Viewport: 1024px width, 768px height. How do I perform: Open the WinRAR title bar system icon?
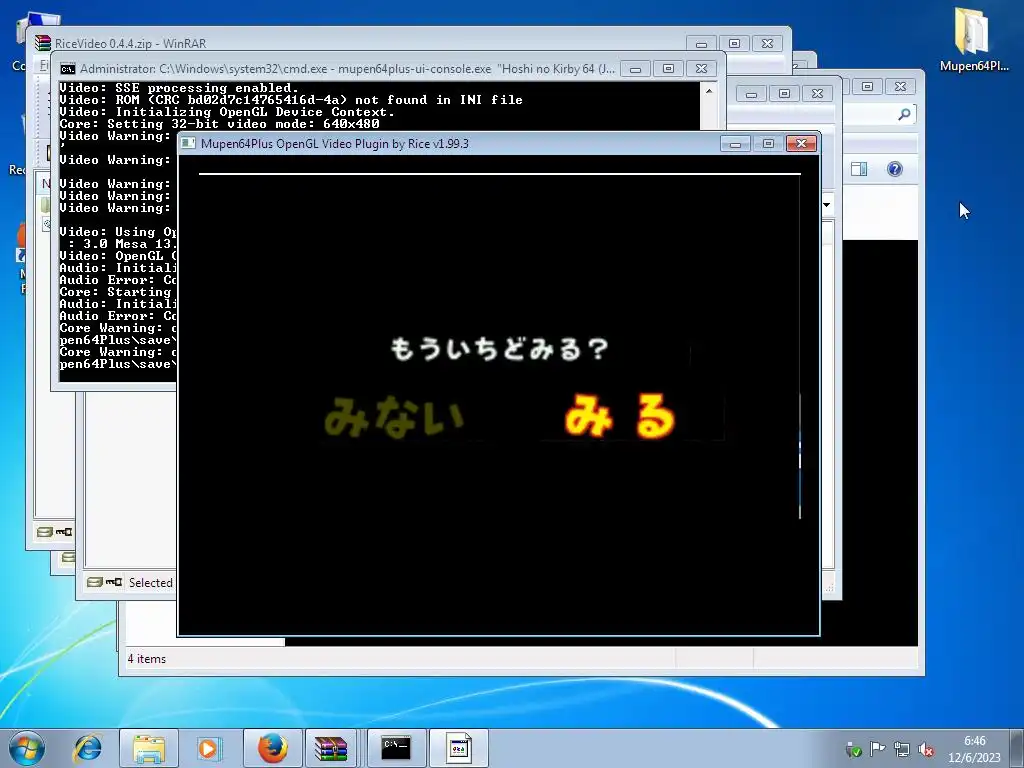(x=43, y=43)
